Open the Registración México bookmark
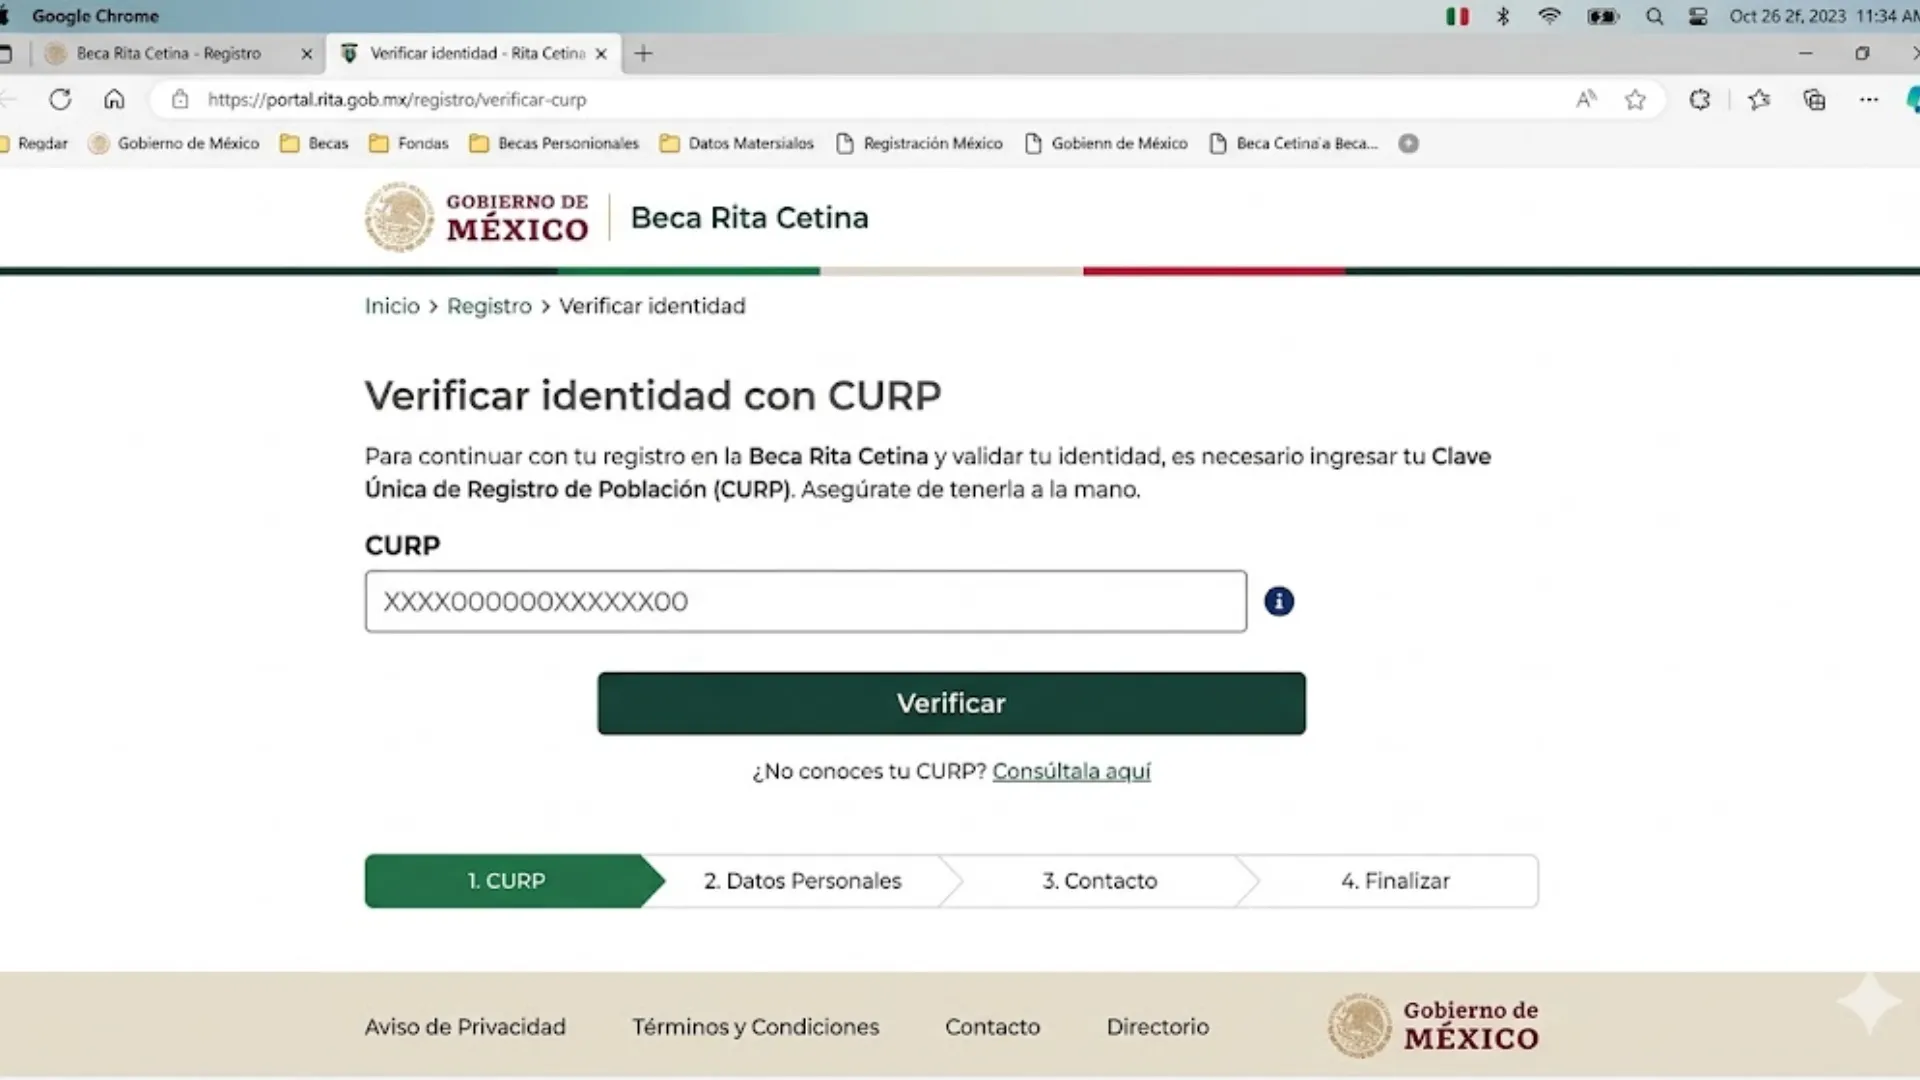 (919, 143)
